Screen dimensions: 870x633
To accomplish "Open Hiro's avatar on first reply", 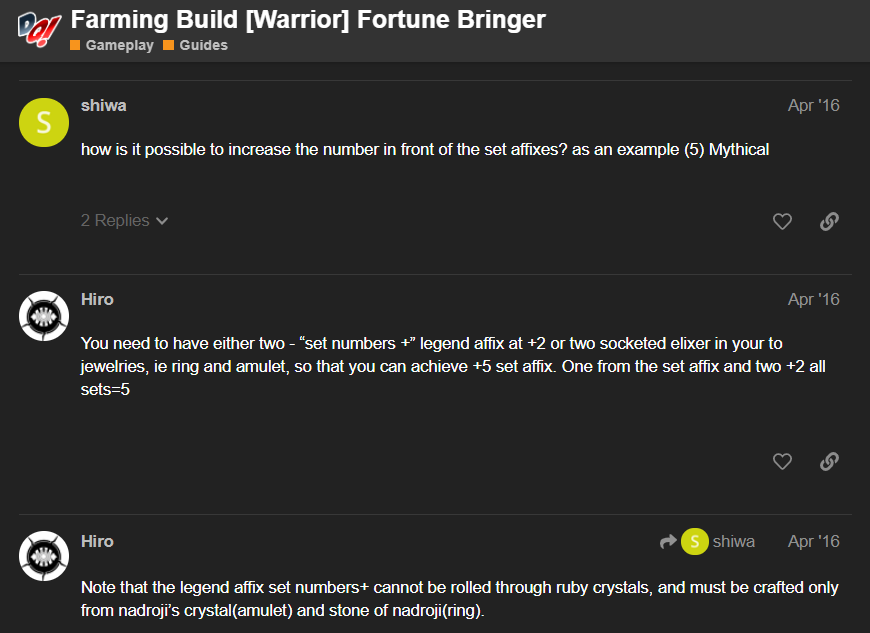I will 44,316.
